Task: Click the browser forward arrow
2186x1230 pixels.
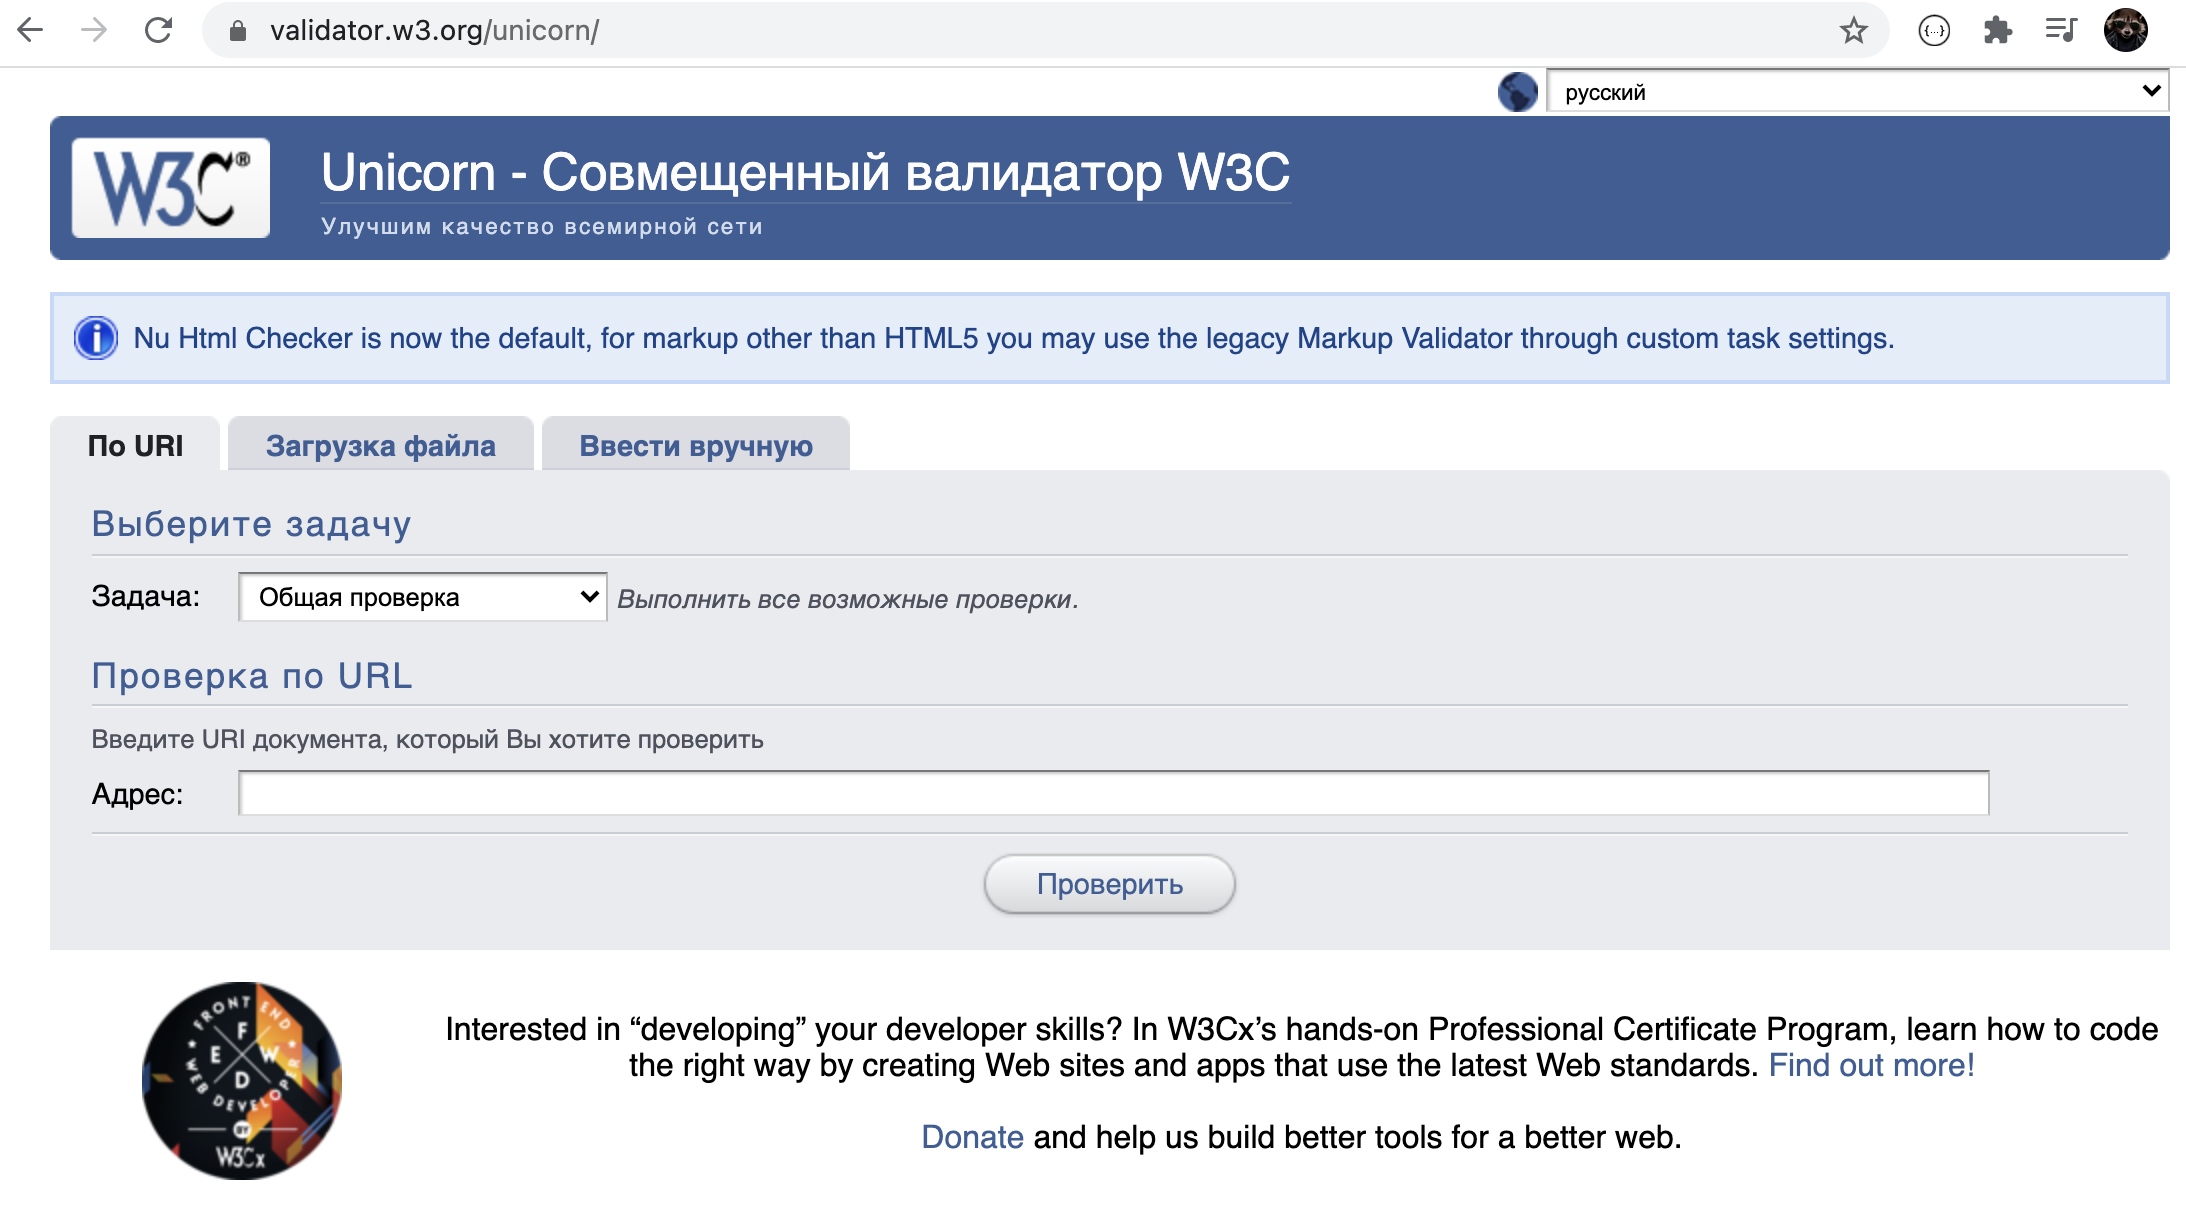Action: 94,31
